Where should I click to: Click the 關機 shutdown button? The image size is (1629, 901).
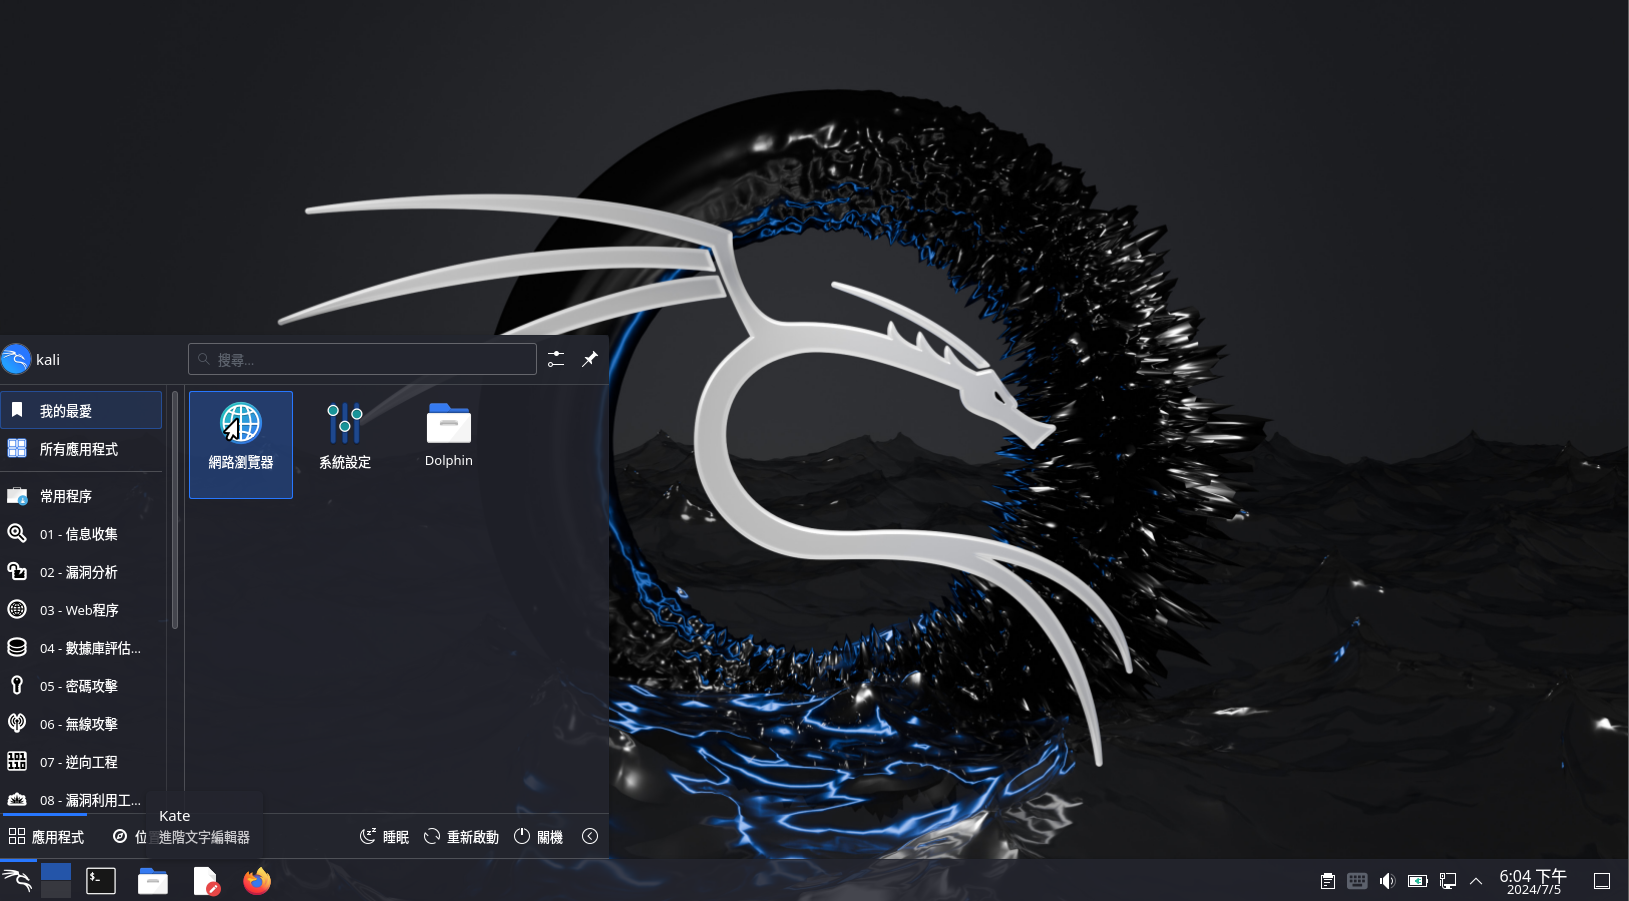coord(538,837)
